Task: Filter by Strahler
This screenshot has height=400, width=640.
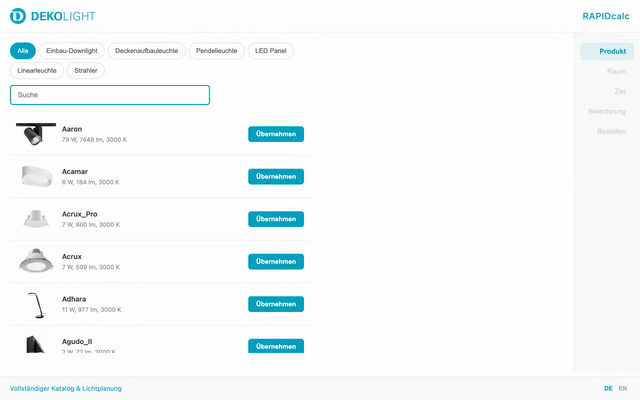Action: pyautogui.click(x=86, y=70)
